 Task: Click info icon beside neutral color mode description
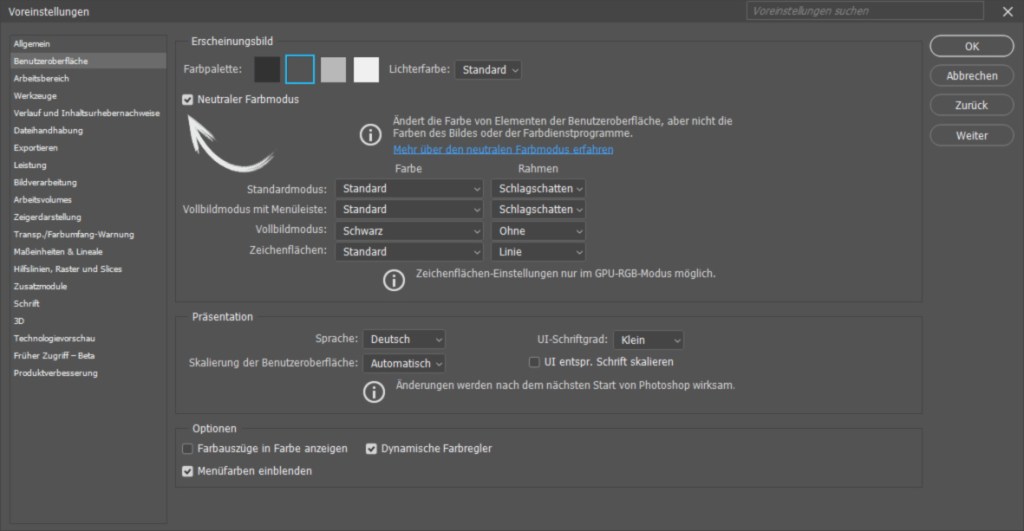coord(371,134)
